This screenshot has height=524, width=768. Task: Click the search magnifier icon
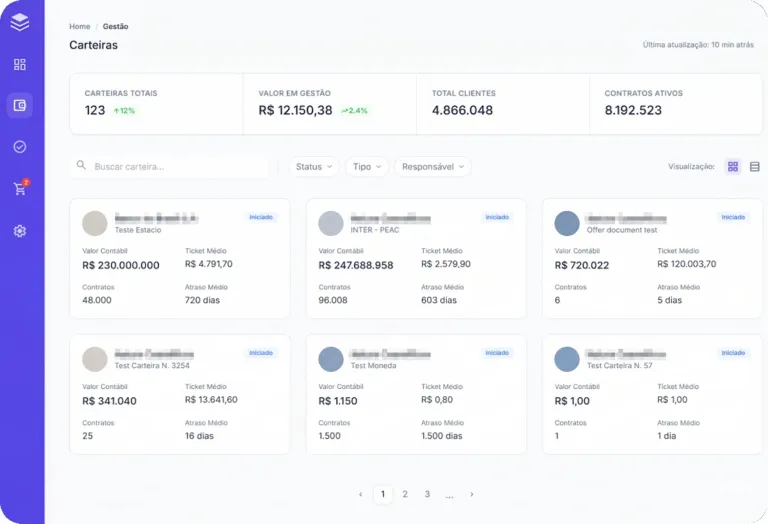pos(81,165)
